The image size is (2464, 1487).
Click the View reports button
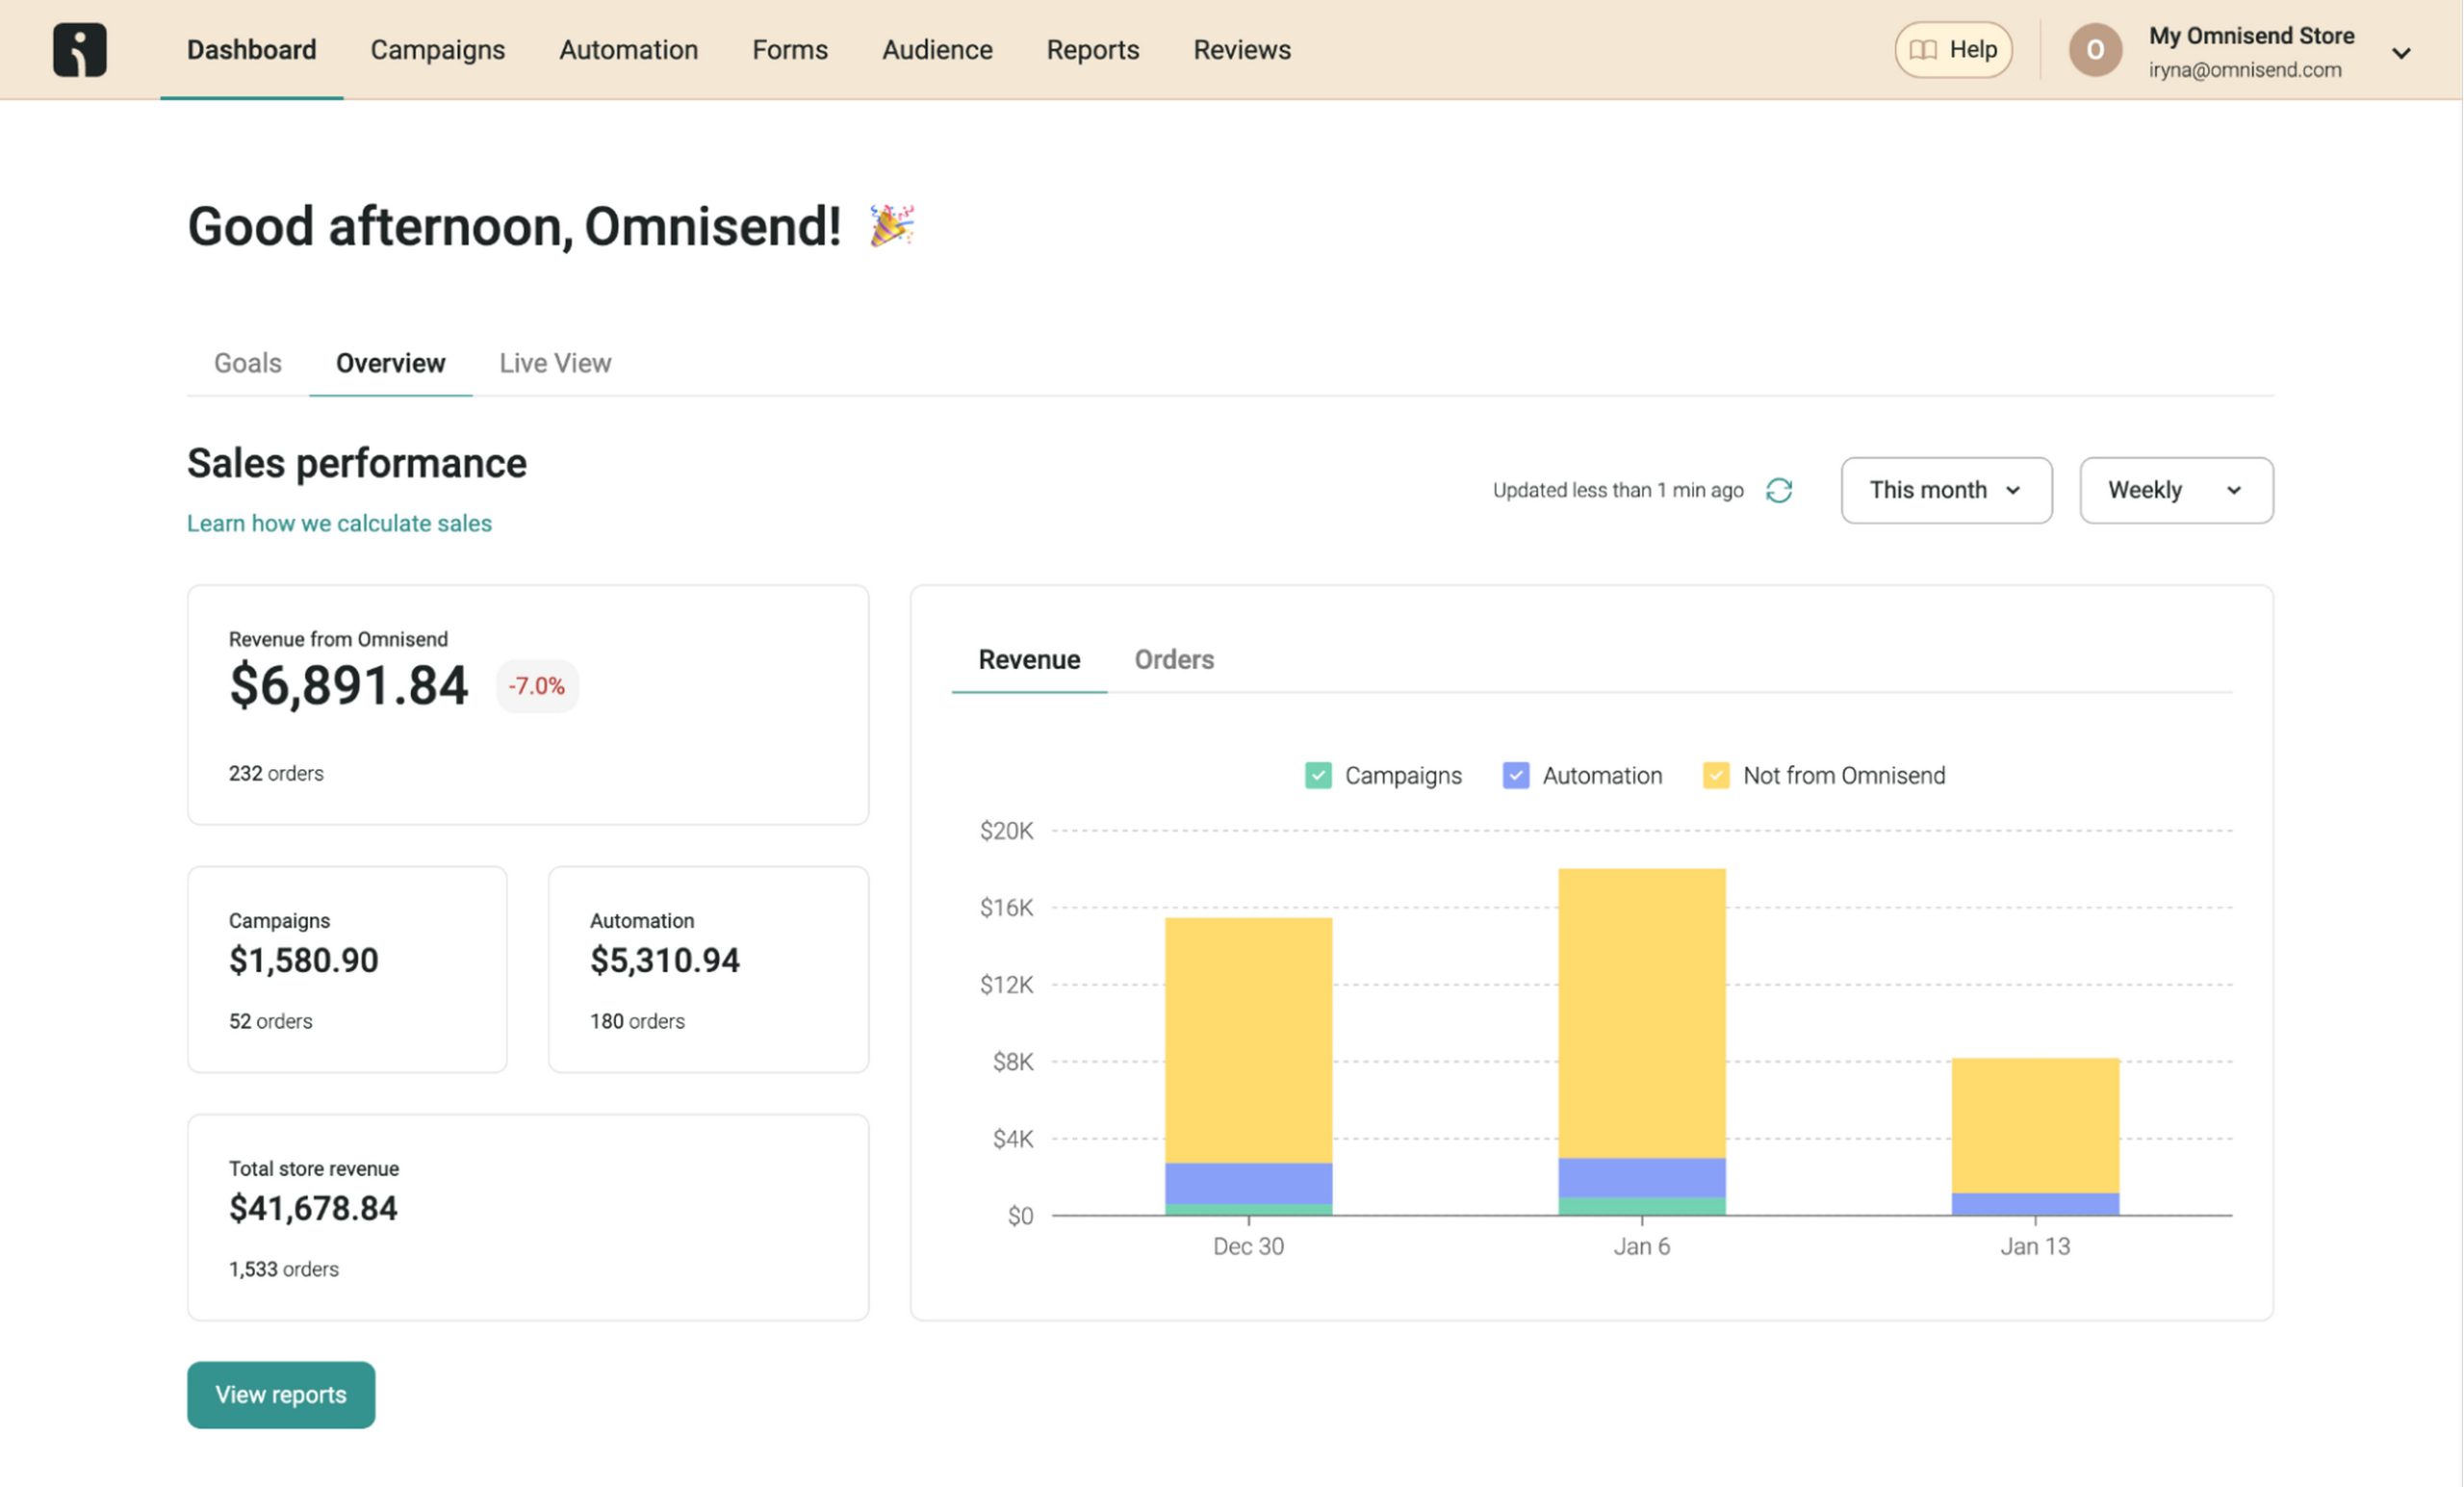pos(281,1395)
